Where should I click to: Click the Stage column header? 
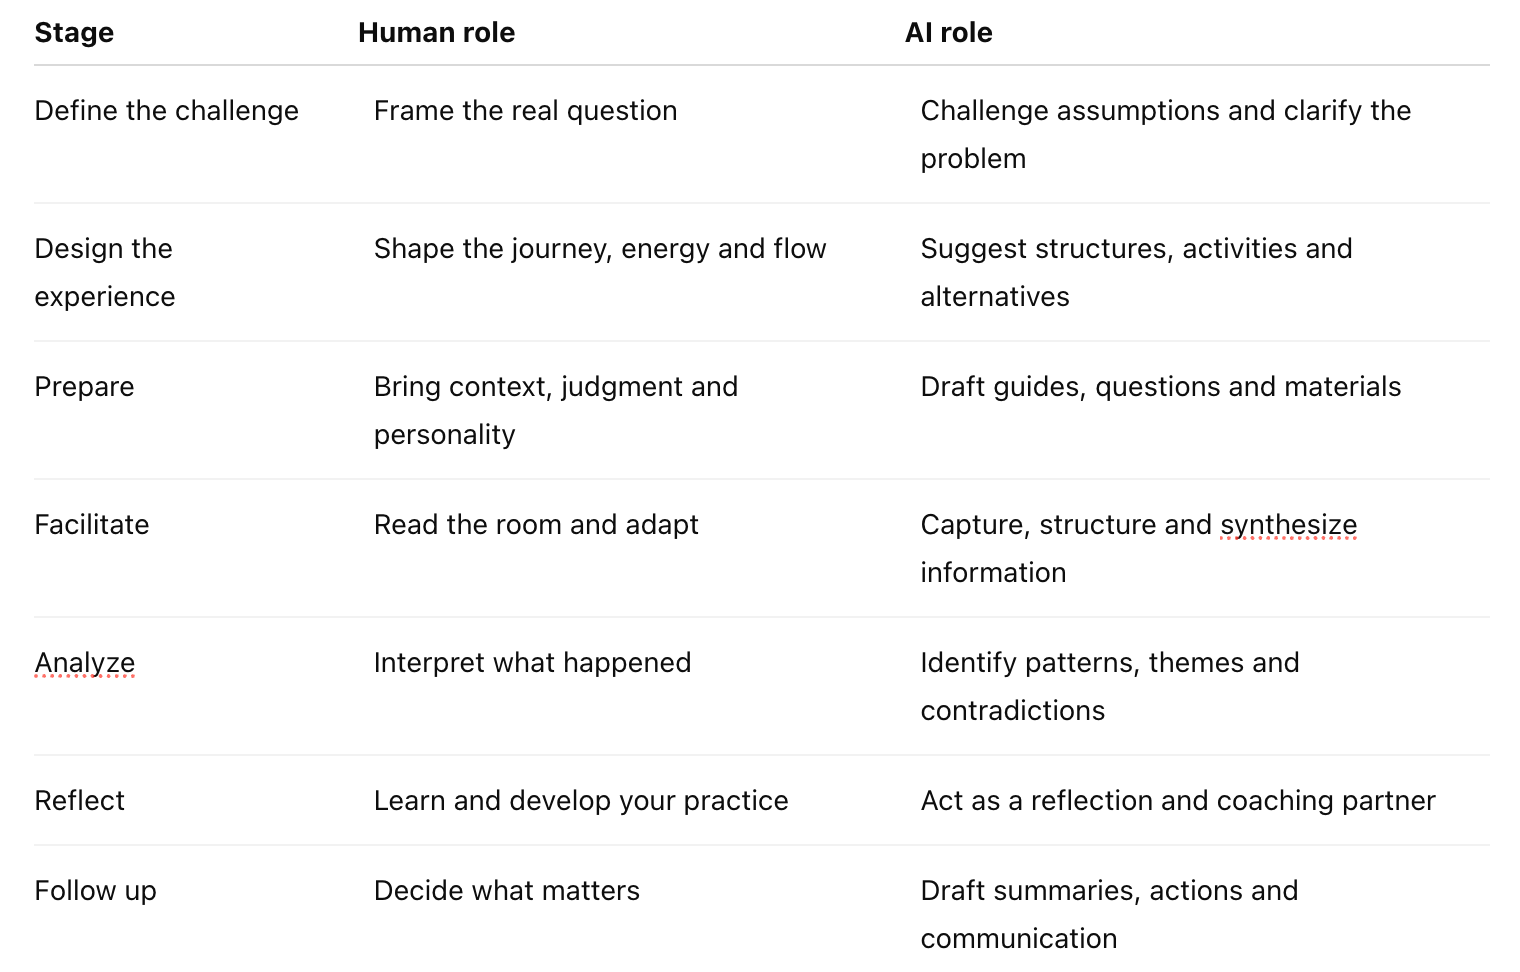[74, 32]
